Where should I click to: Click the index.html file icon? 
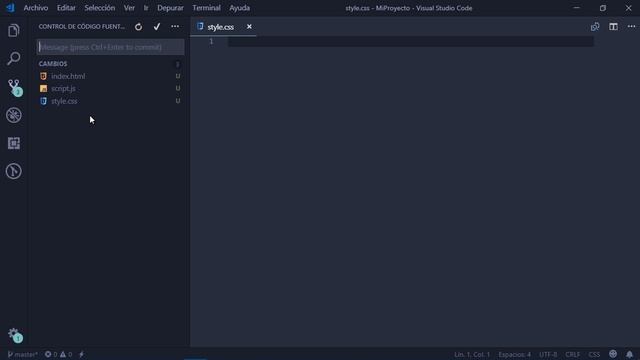[43, 76]
